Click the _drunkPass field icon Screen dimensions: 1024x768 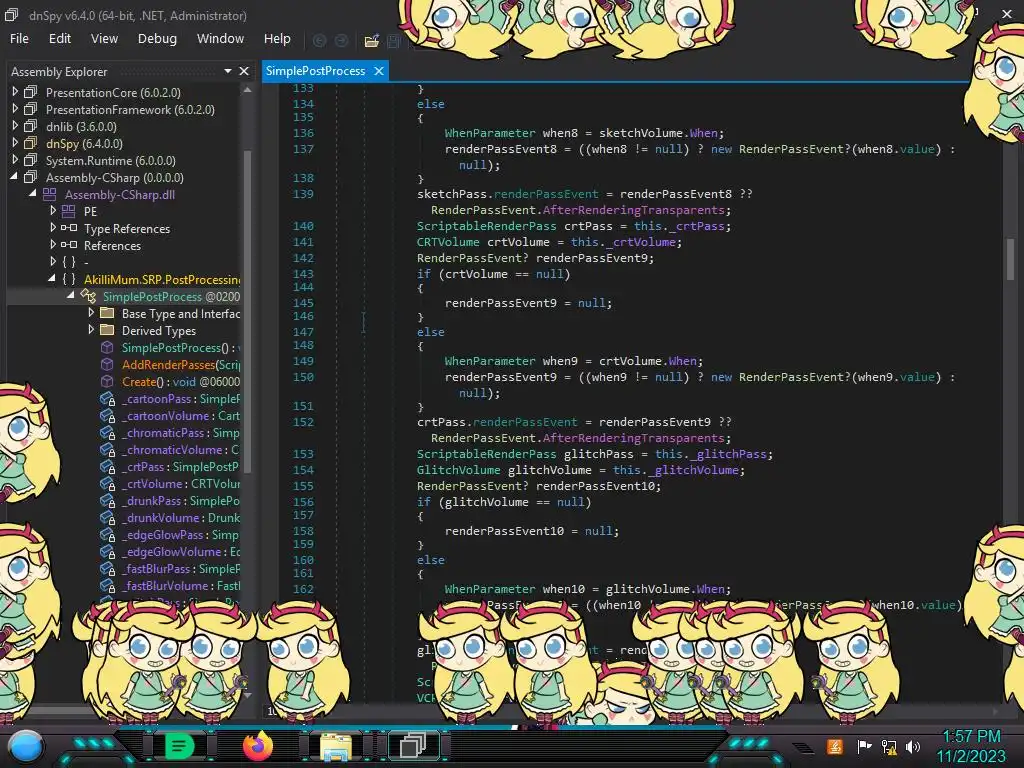(107, 500)
